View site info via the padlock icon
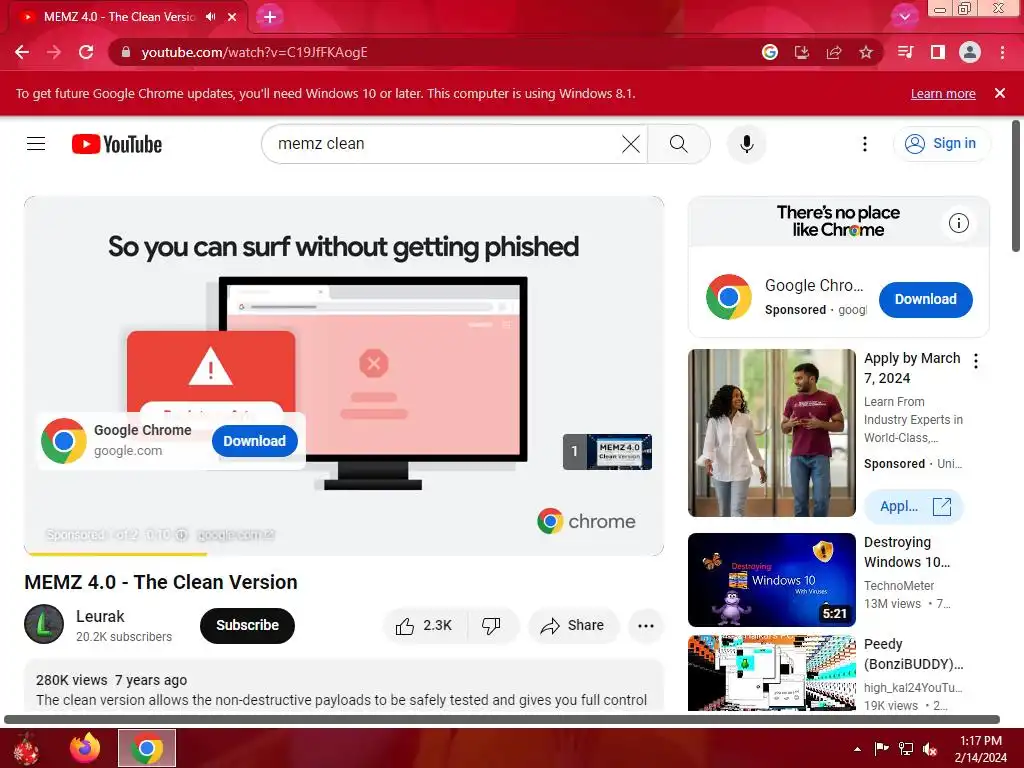 click(x=125, y=52)
